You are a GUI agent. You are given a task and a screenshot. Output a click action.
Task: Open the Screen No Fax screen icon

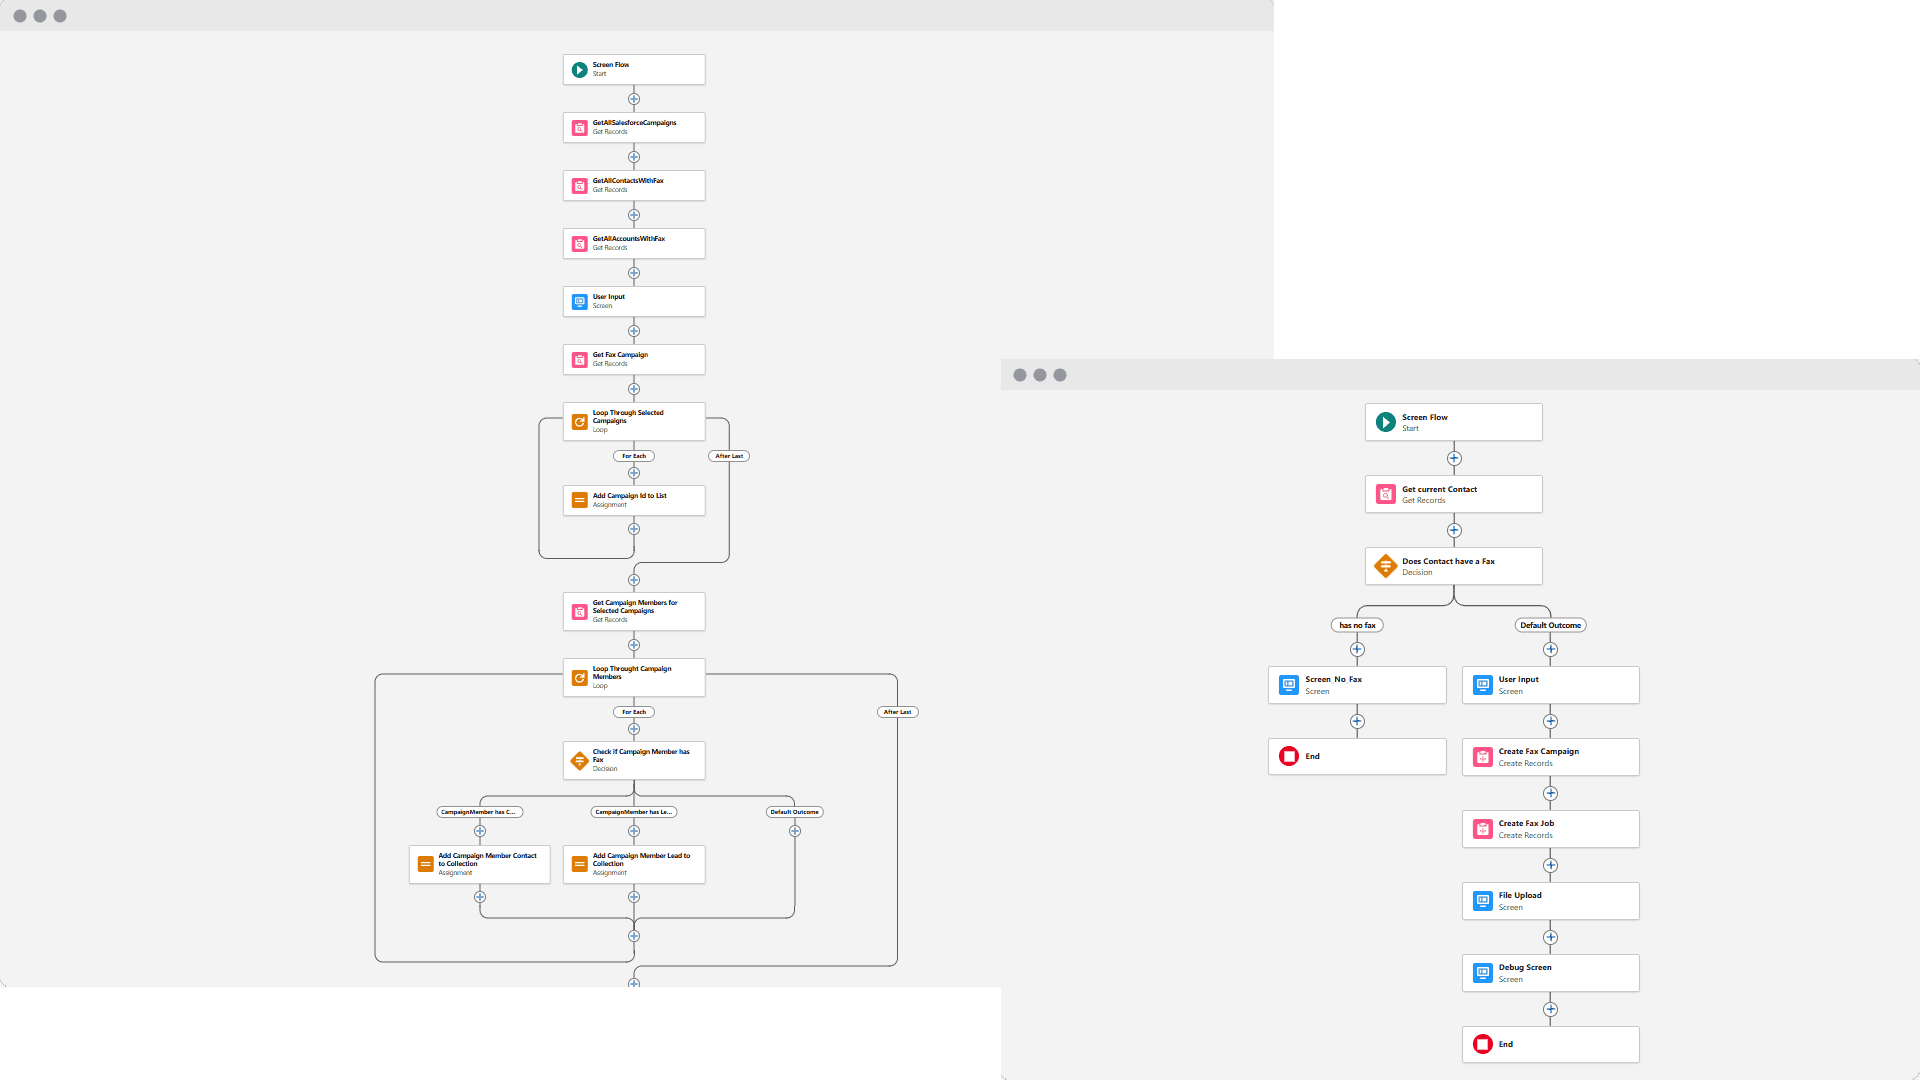tap(1289, 685)
